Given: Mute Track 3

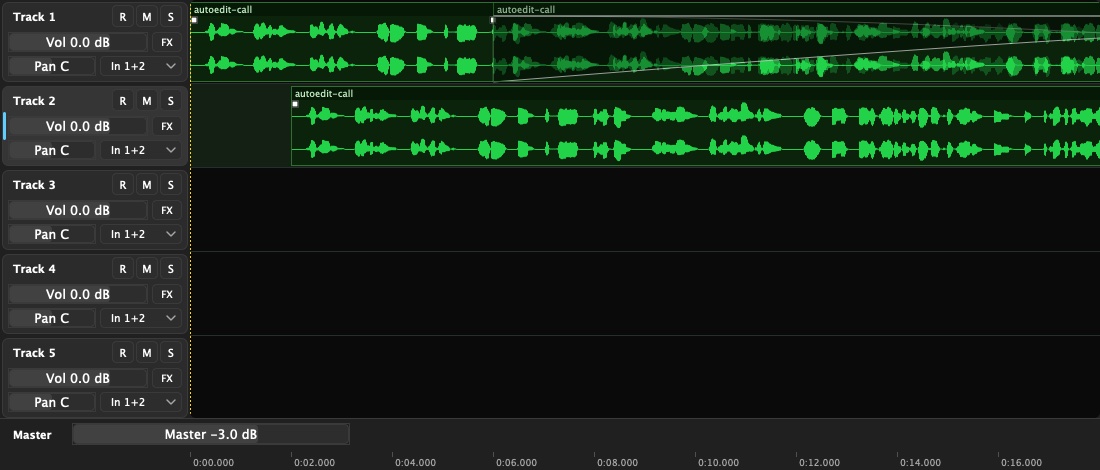Looking at the screenshot, I should coord(147,185).
